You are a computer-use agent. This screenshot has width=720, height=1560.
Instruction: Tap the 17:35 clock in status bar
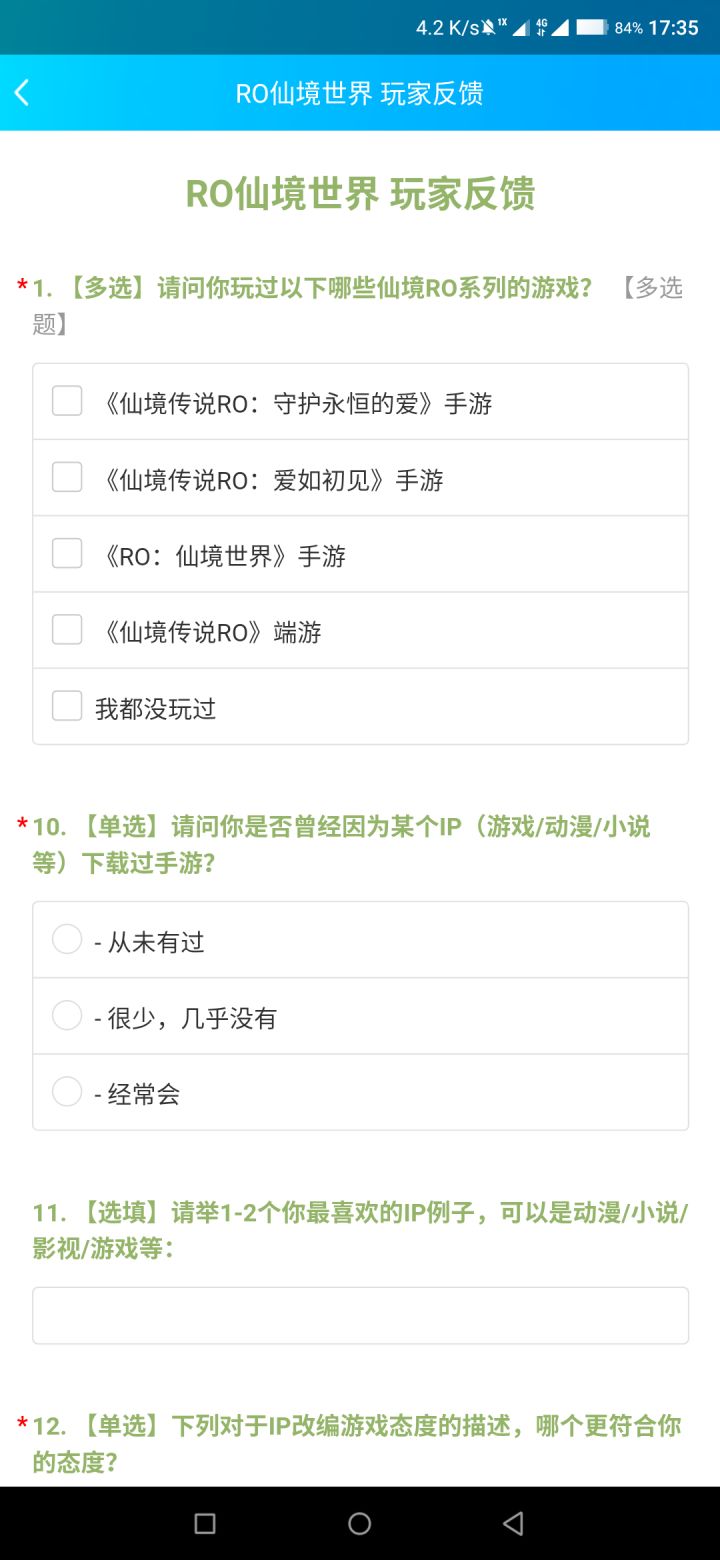point(673,28)
